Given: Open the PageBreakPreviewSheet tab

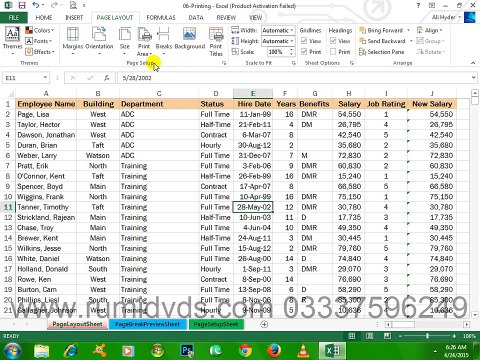Looking at the screenshot, I should click(147, 324).
